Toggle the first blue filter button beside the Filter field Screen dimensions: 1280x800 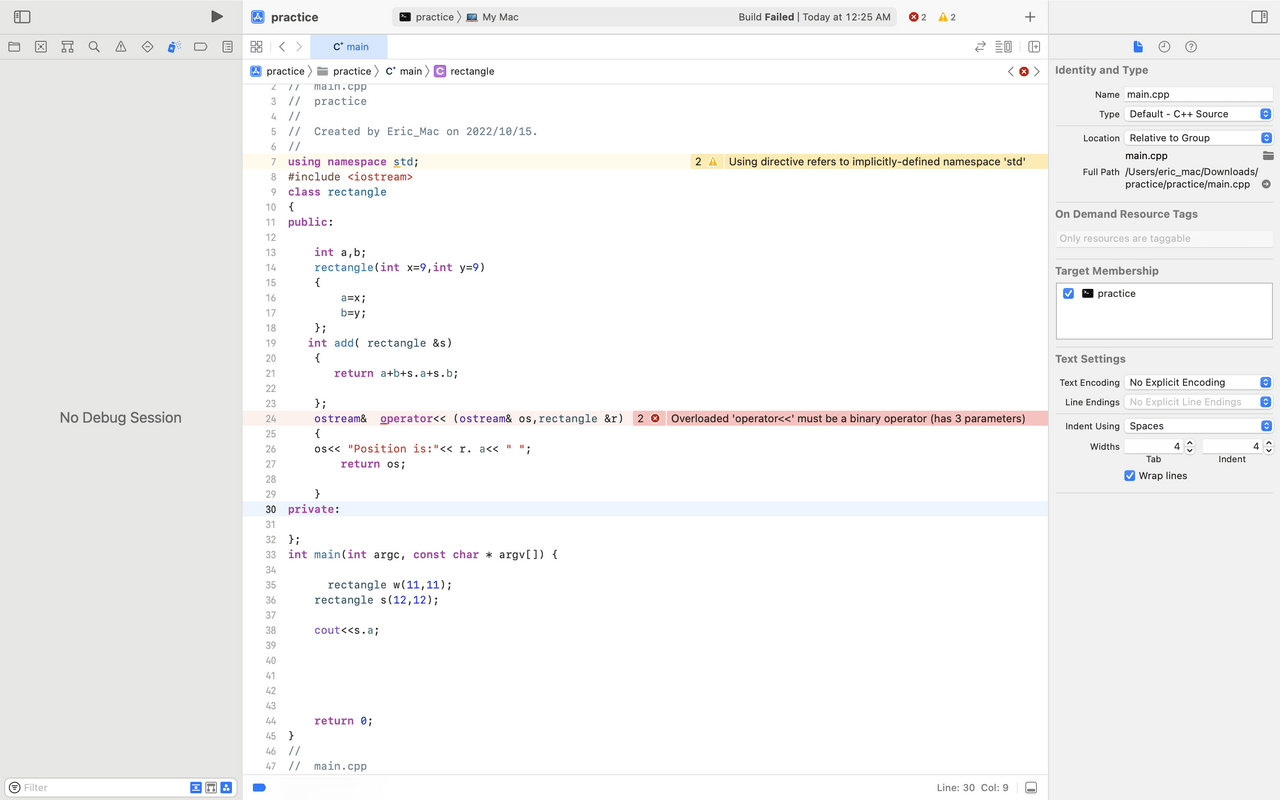click(196, 788)
